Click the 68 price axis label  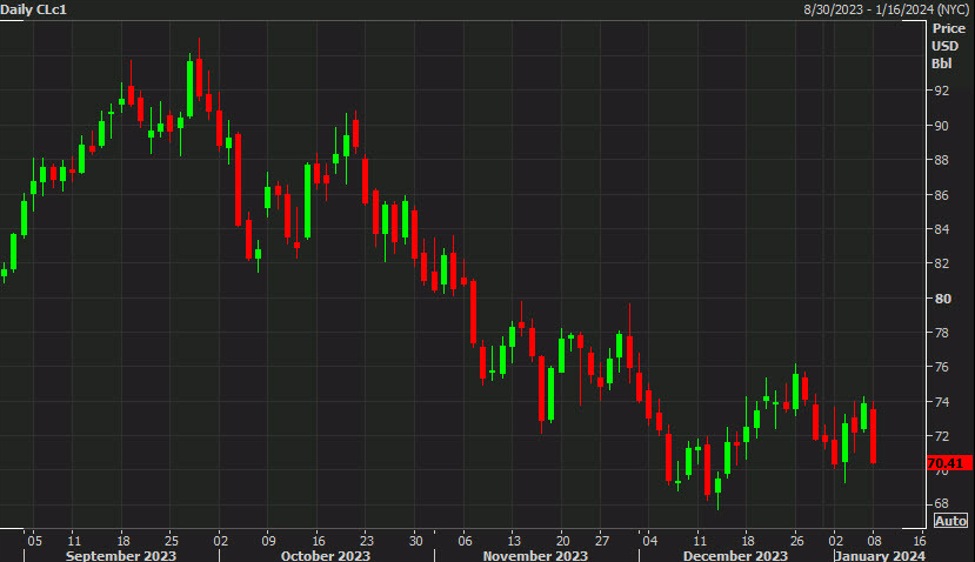tap(941, 502)
